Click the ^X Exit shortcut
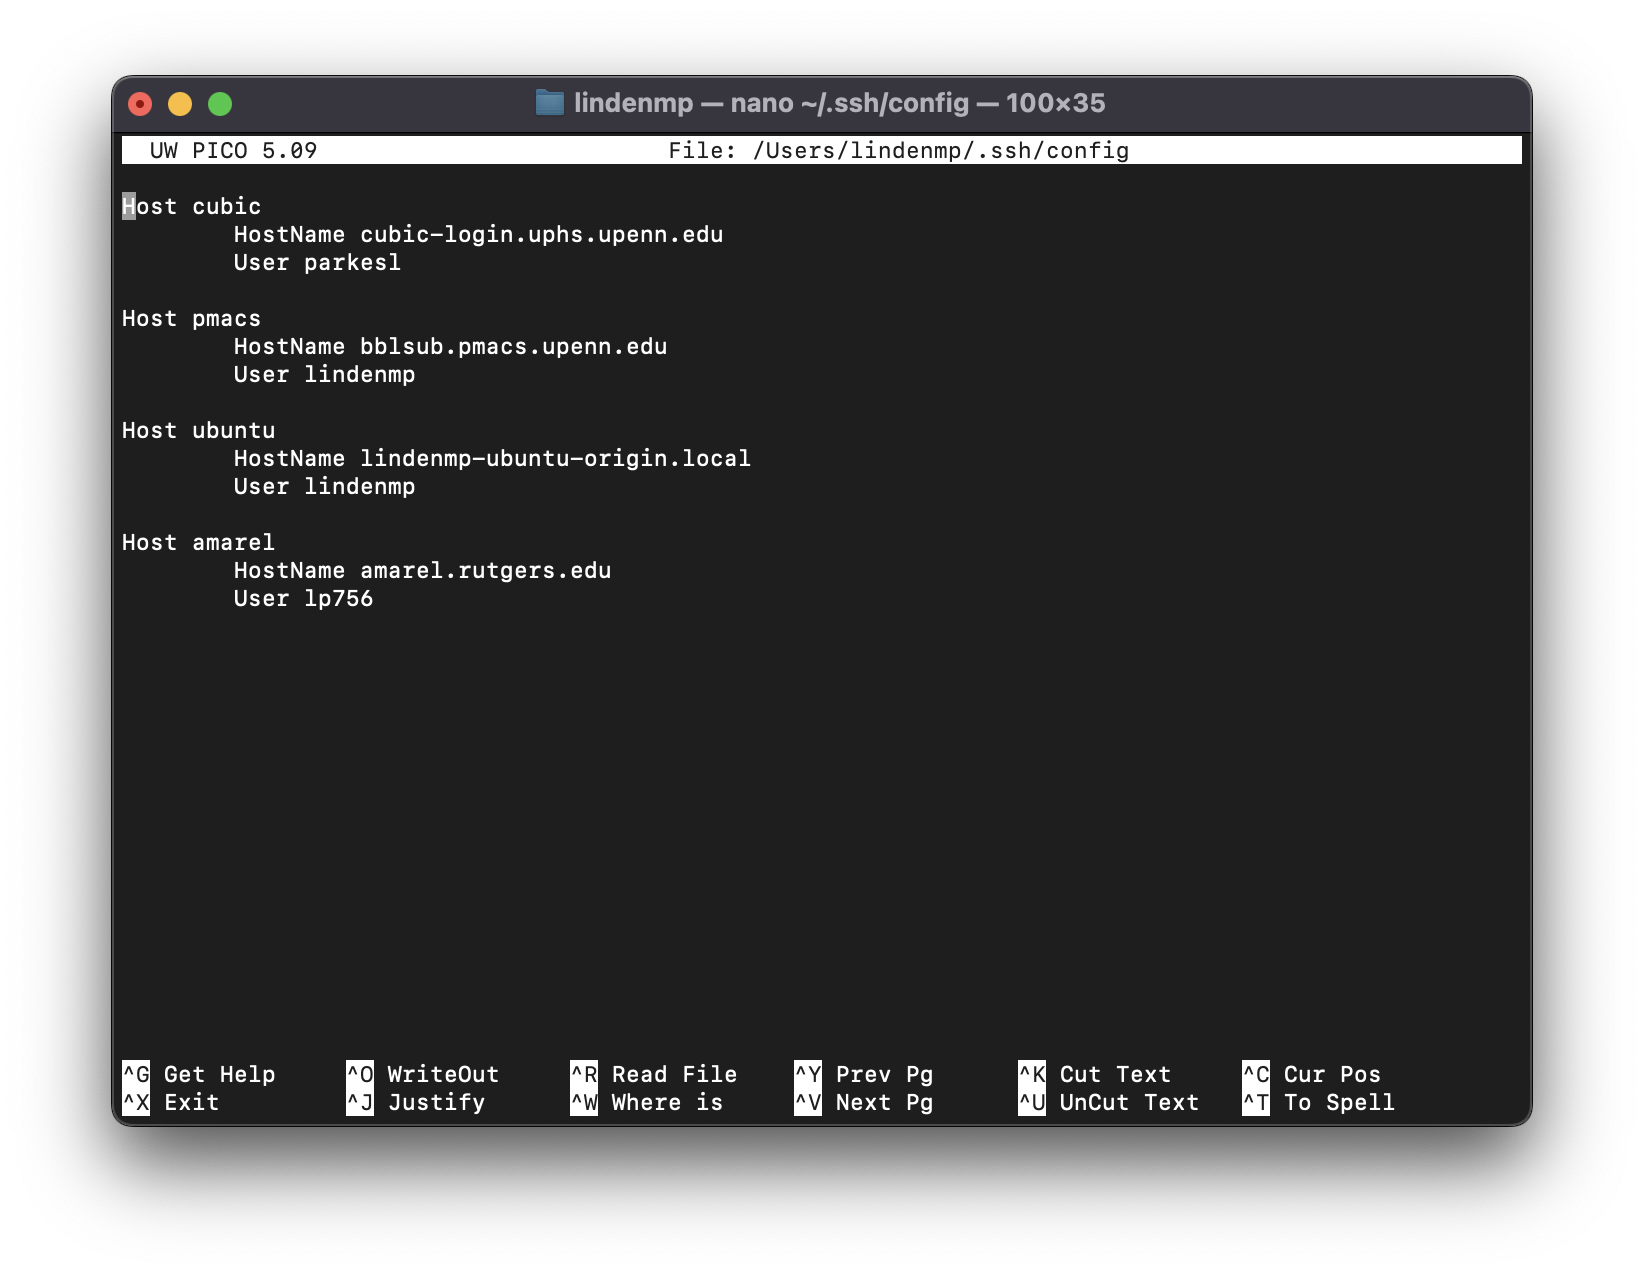Viewport: 1644px width, 1274px height. (x=171, y=1102)
